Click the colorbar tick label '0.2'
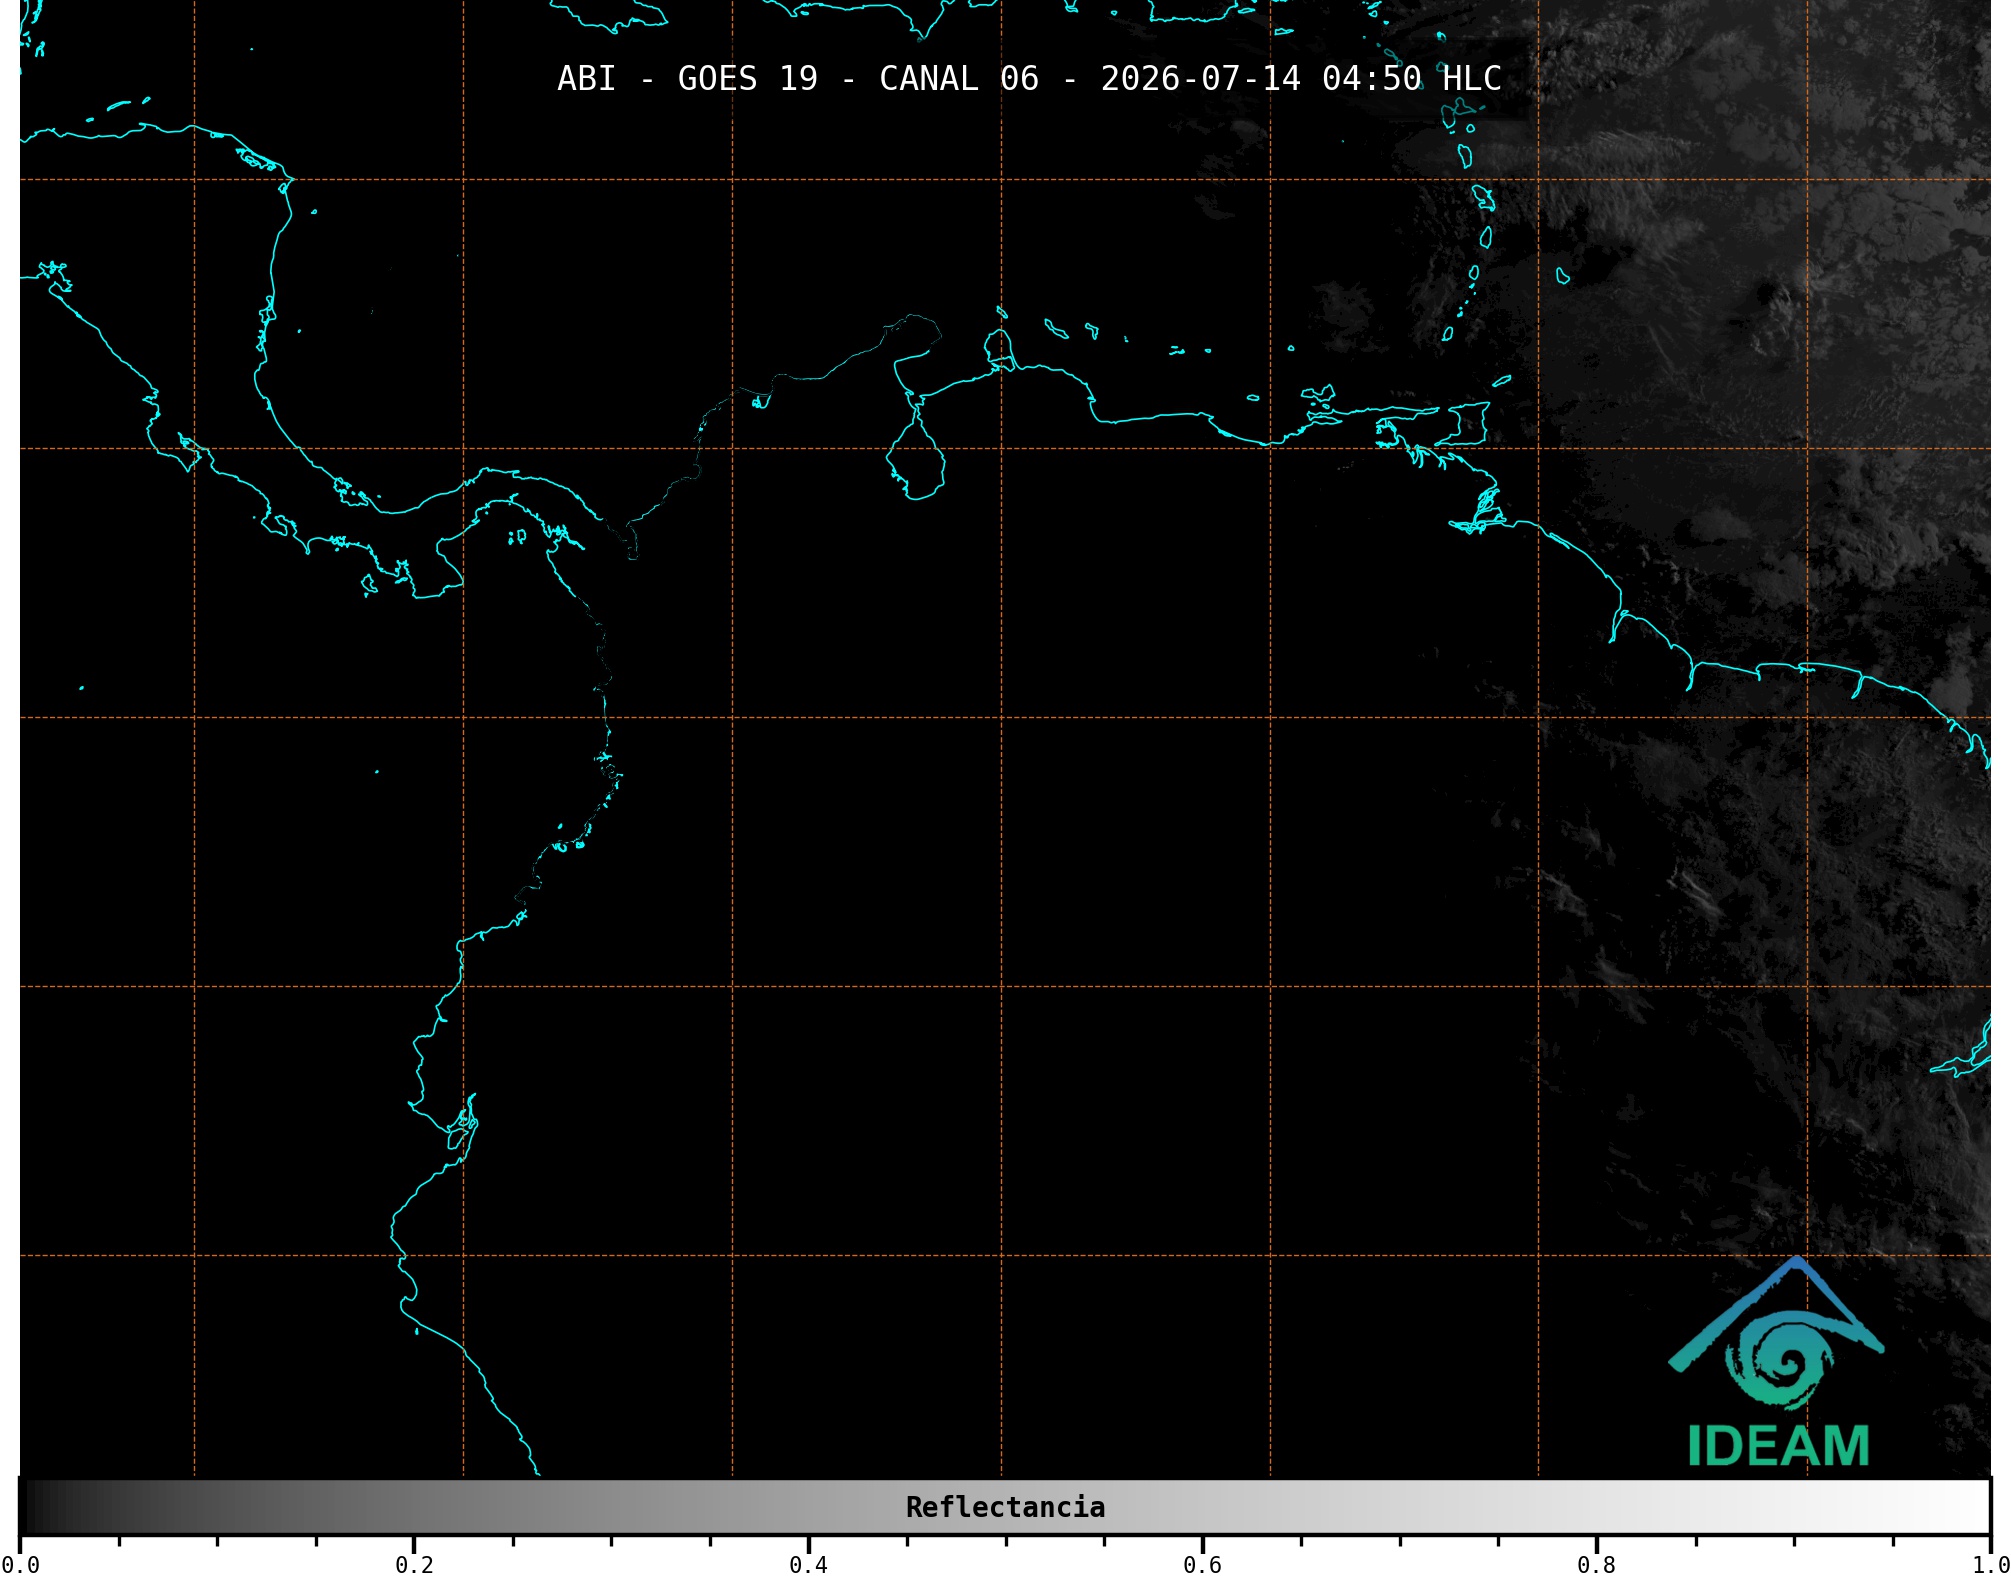Screen dimensions: 2011x1577 coord(414,1565)
